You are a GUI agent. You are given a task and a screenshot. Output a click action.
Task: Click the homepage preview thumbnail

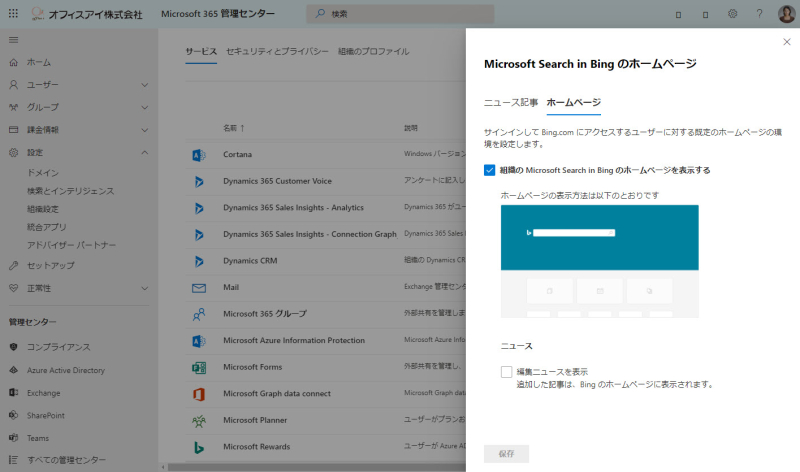[599, 261]
